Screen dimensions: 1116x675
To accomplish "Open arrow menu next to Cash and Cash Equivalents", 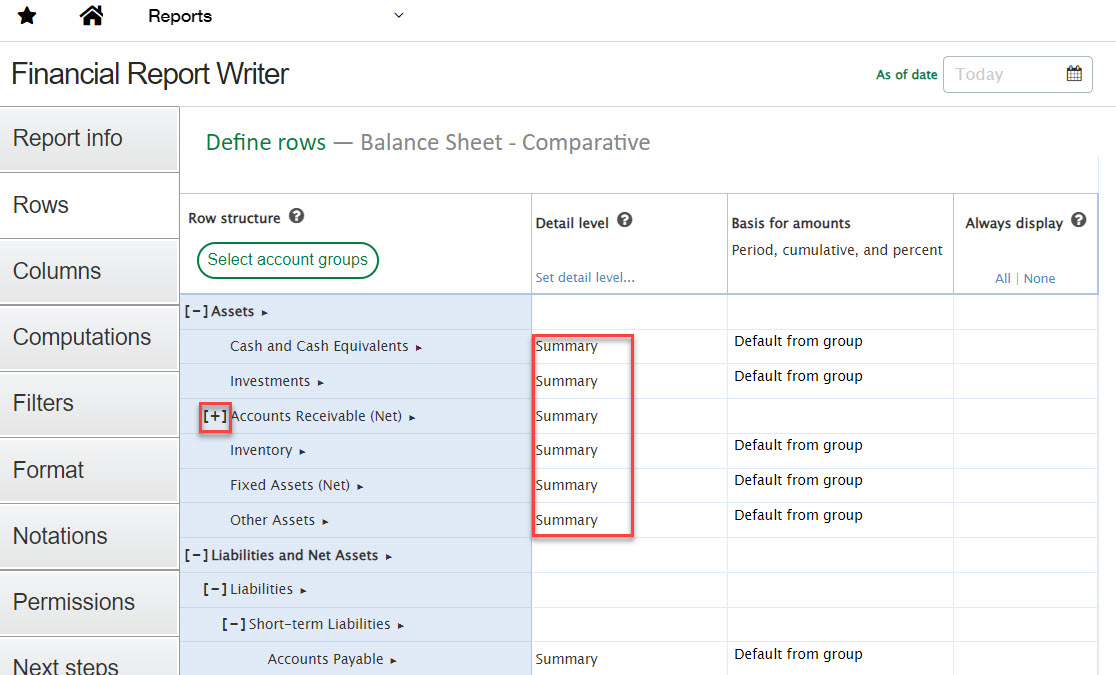I will (419, 347).
